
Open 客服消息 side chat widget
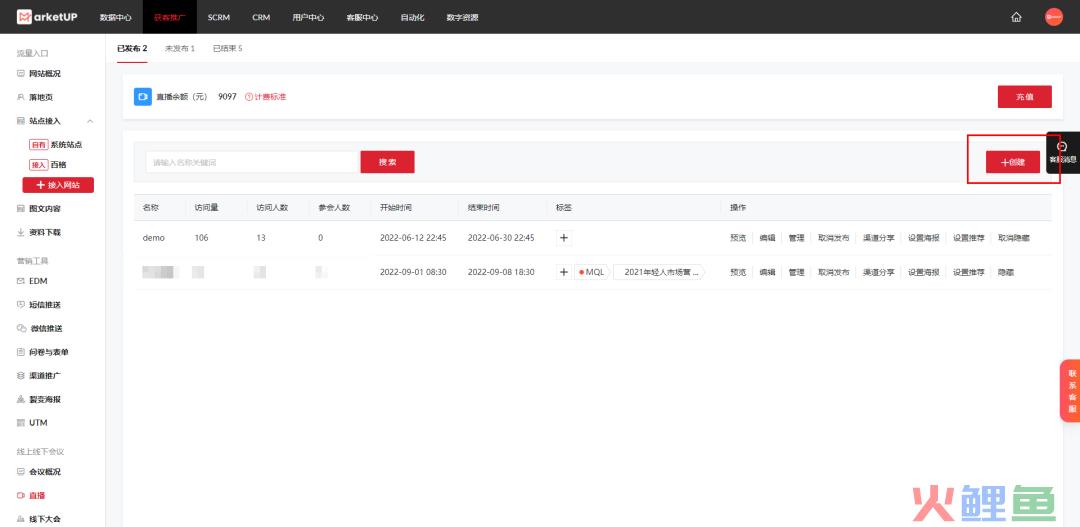click(x=1063, y=153)
